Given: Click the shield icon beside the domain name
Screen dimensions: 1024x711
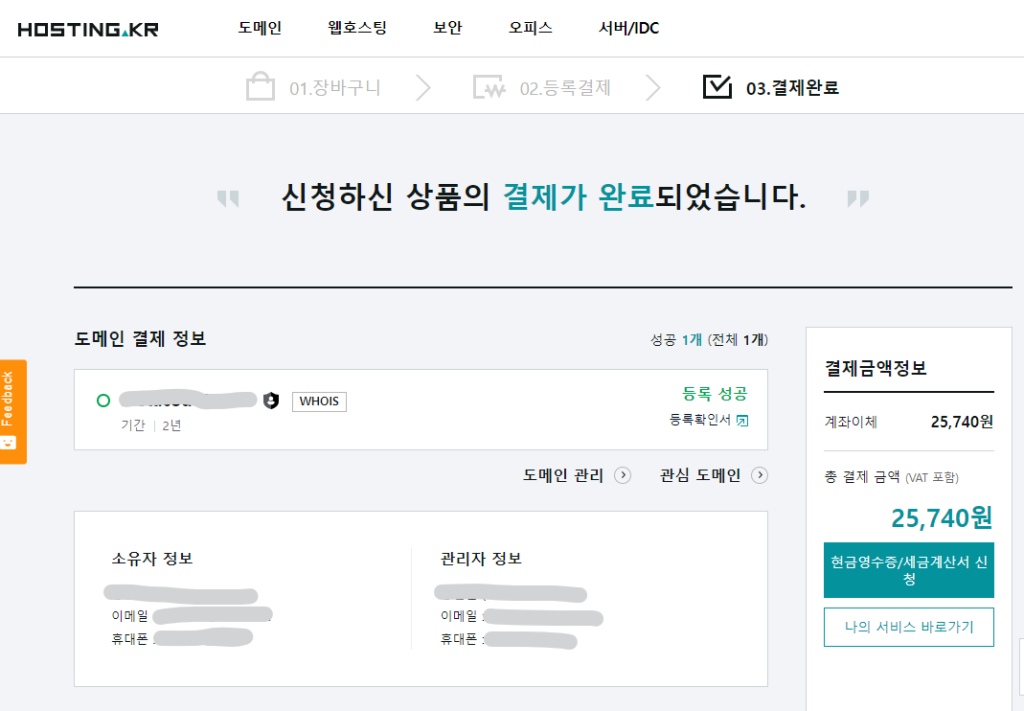Looking at the screenshot, I should (271, 401).
